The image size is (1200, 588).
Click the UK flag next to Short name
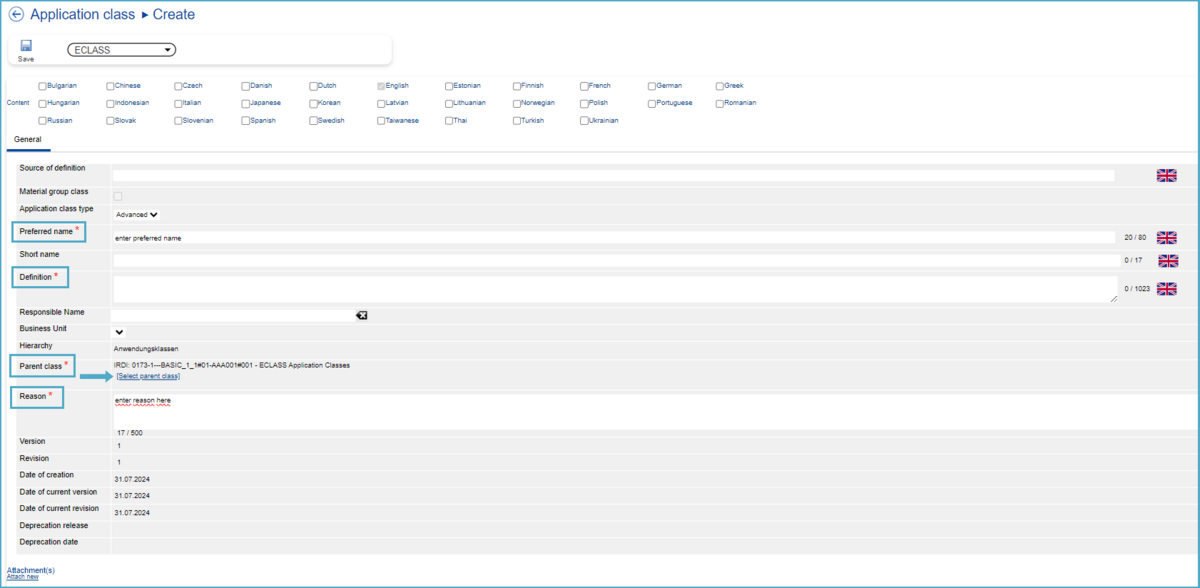pos(1166,260)
